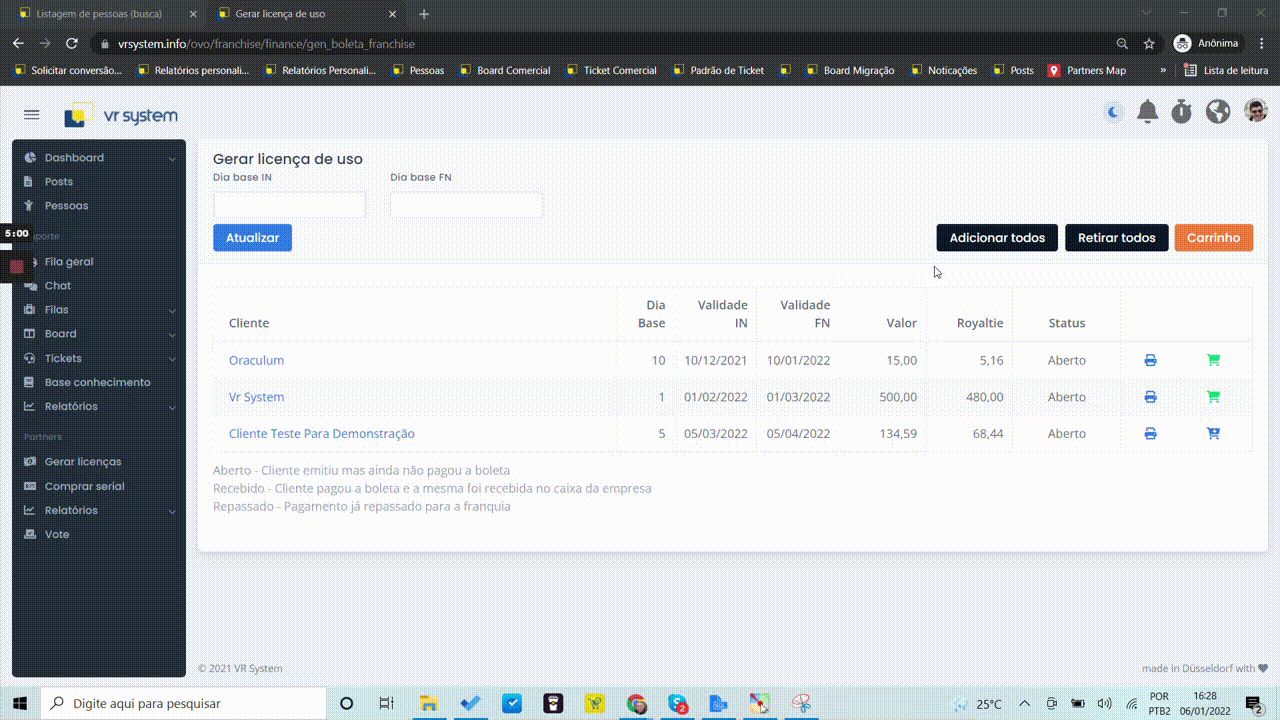Viewport: 1280px width, 720px height.
Task: Switch to Listagem de pessoas browser tab
Action: (105, 14)
